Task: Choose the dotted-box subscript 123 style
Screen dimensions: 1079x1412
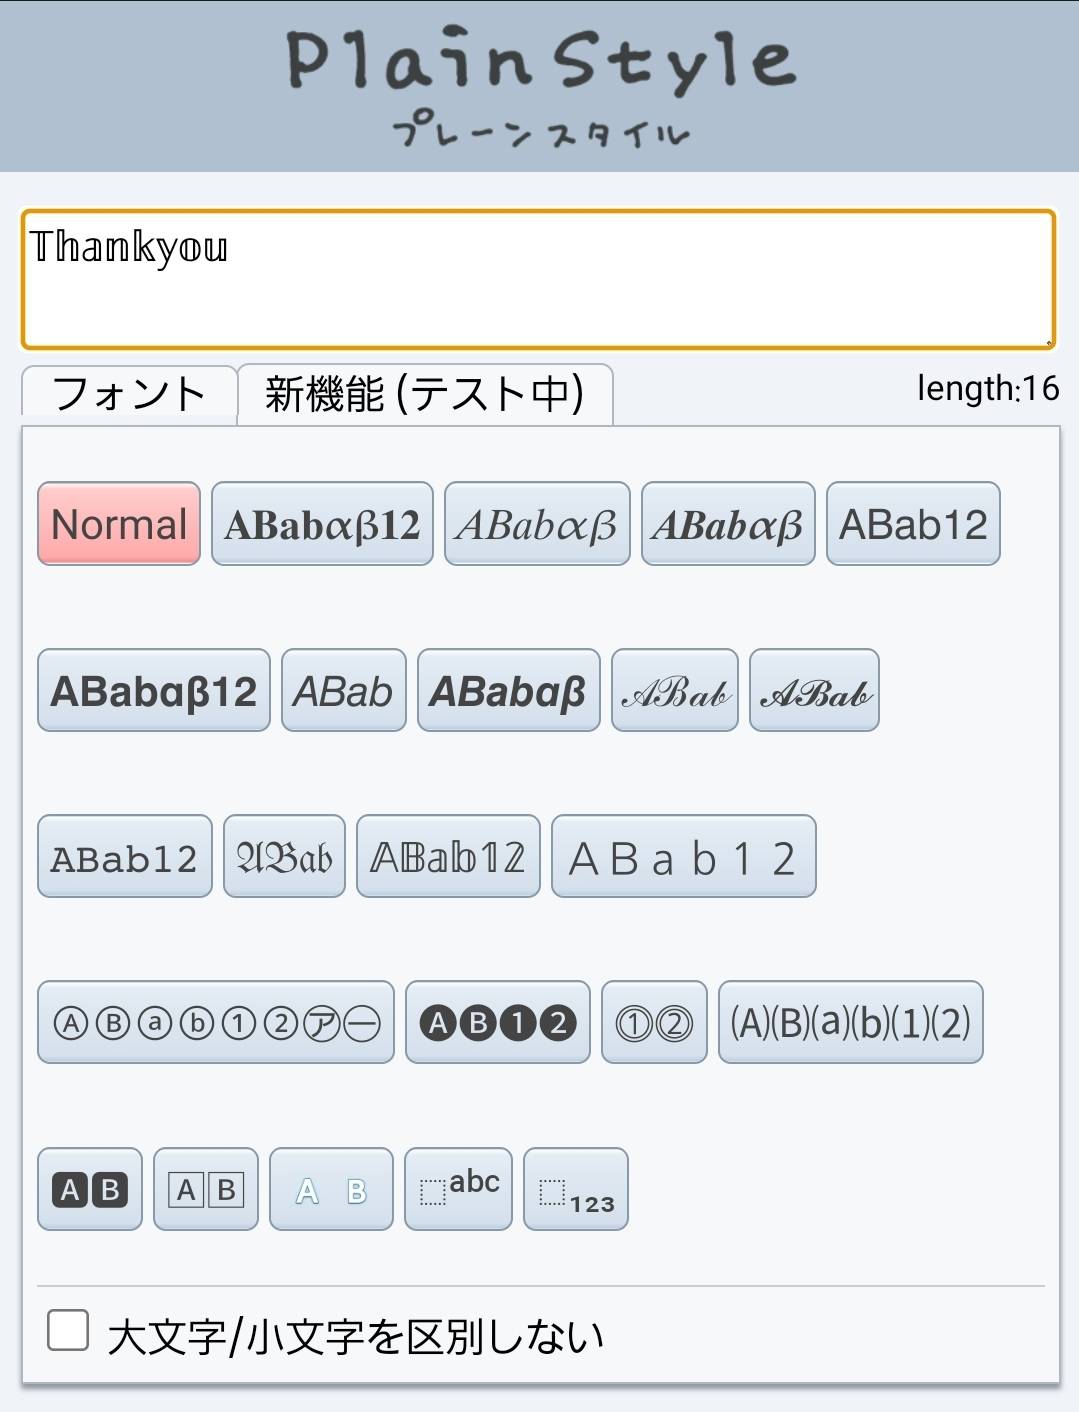Action: (576, 1189)
